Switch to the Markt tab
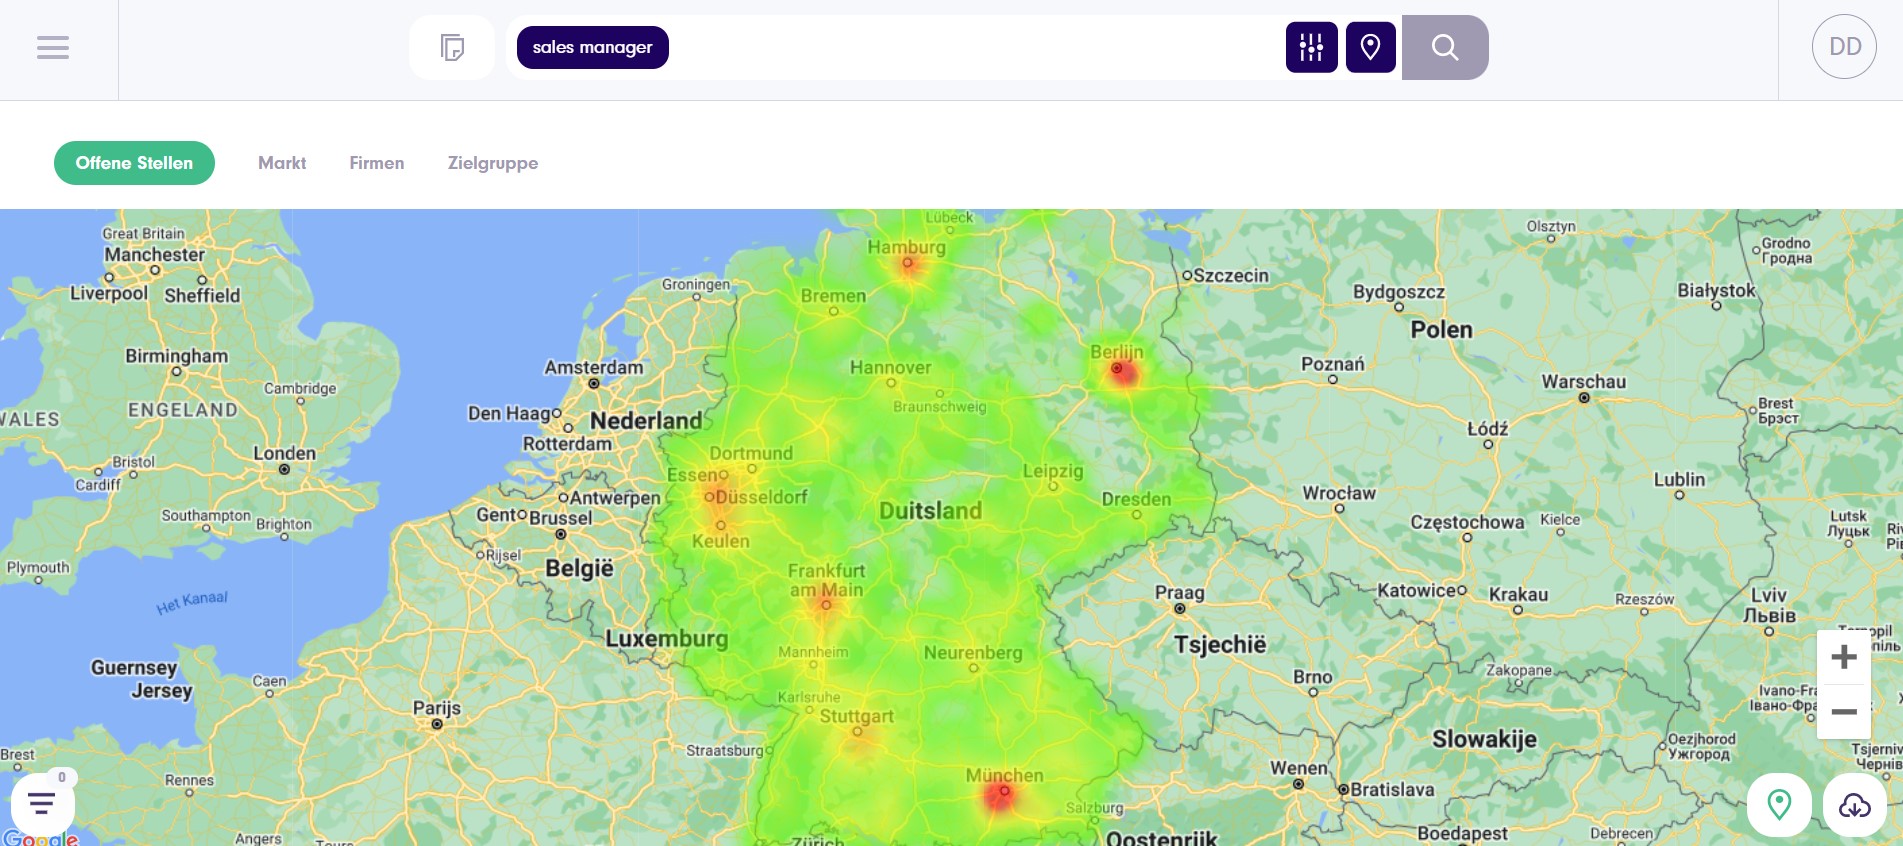Screen dimensions: 1903x846 pos(282,163)
